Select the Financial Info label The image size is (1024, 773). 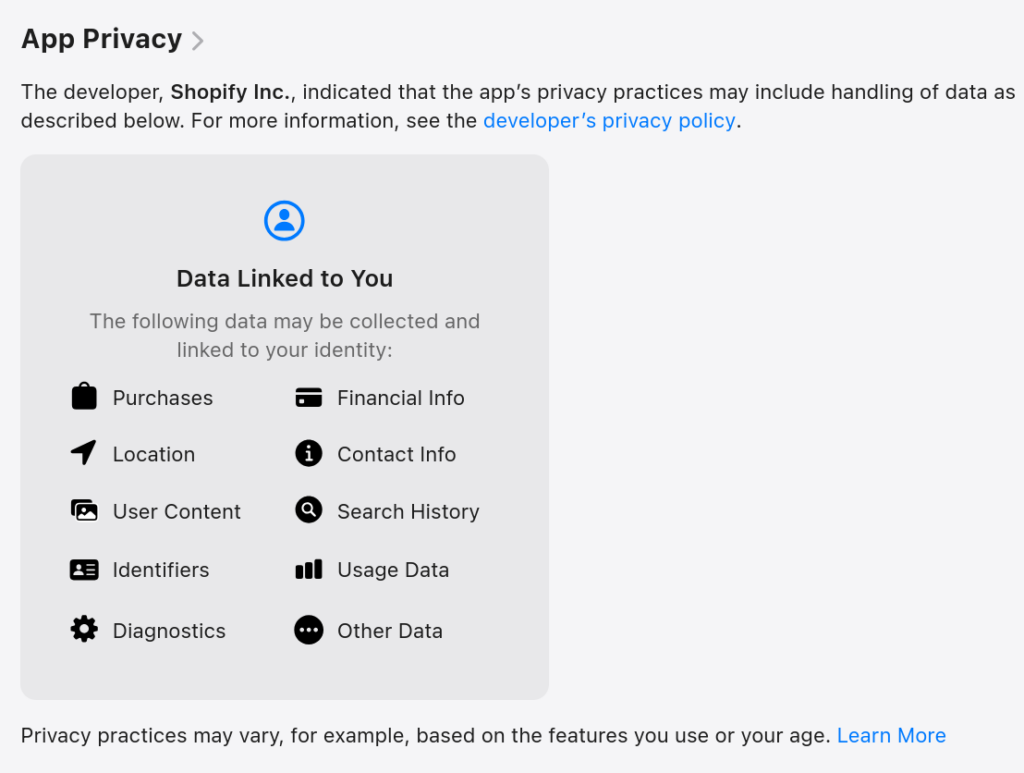pos(401,398)
